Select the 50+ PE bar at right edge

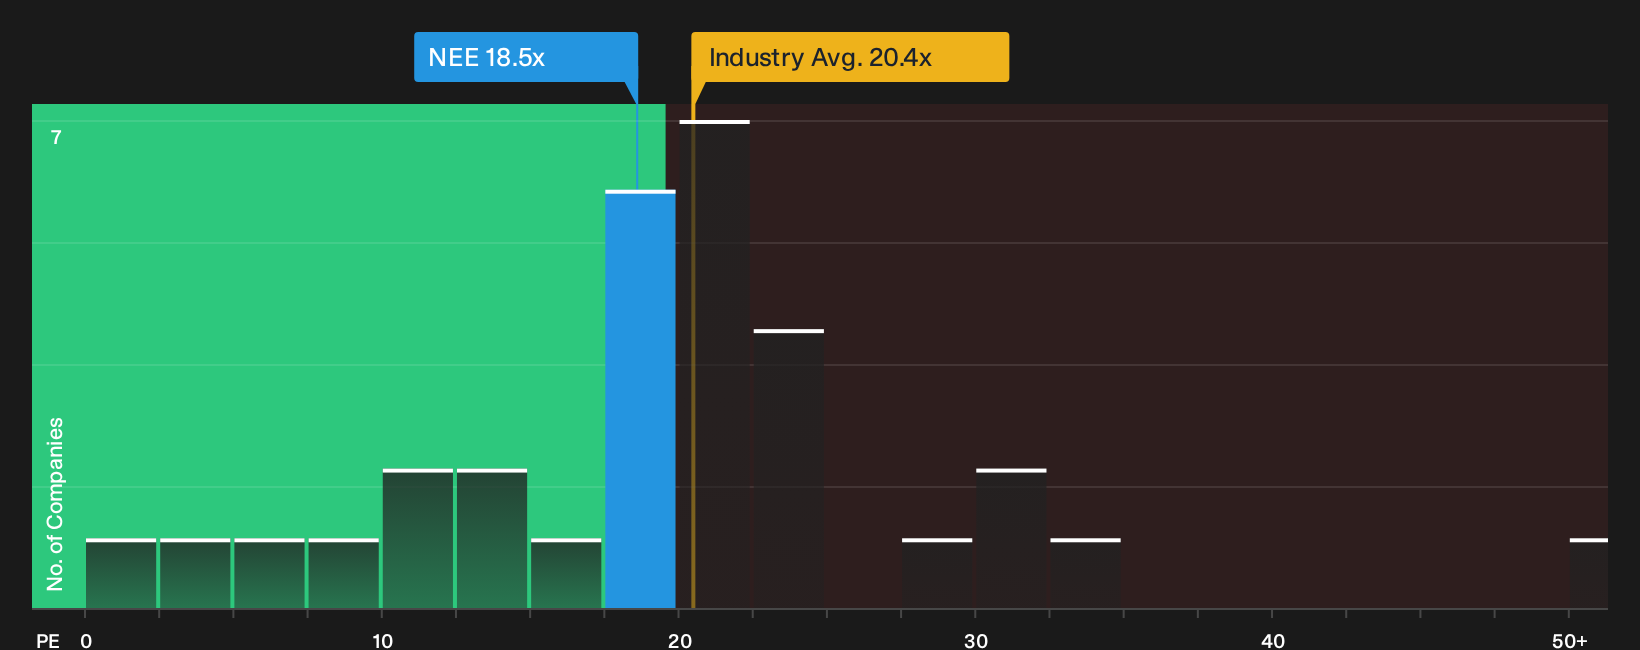[1589, 573]
